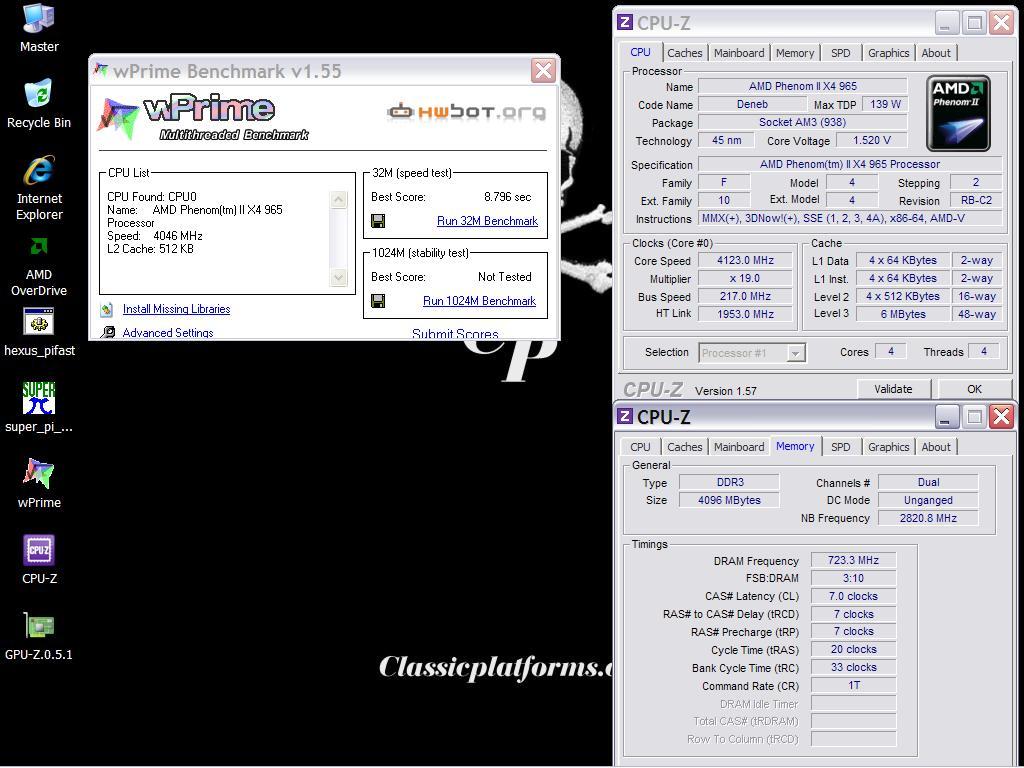Click the icon next to Advanced Settings
The height and width of the screenshot is (768, 1024).
pos(108,332)
